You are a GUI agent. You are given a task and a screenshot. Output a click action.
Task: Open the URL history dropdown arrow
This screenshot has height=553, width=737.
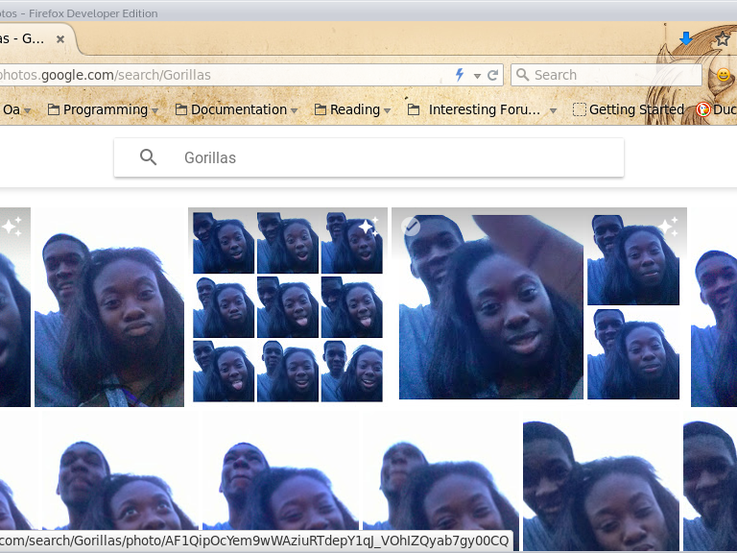click(x=477, y=75)
